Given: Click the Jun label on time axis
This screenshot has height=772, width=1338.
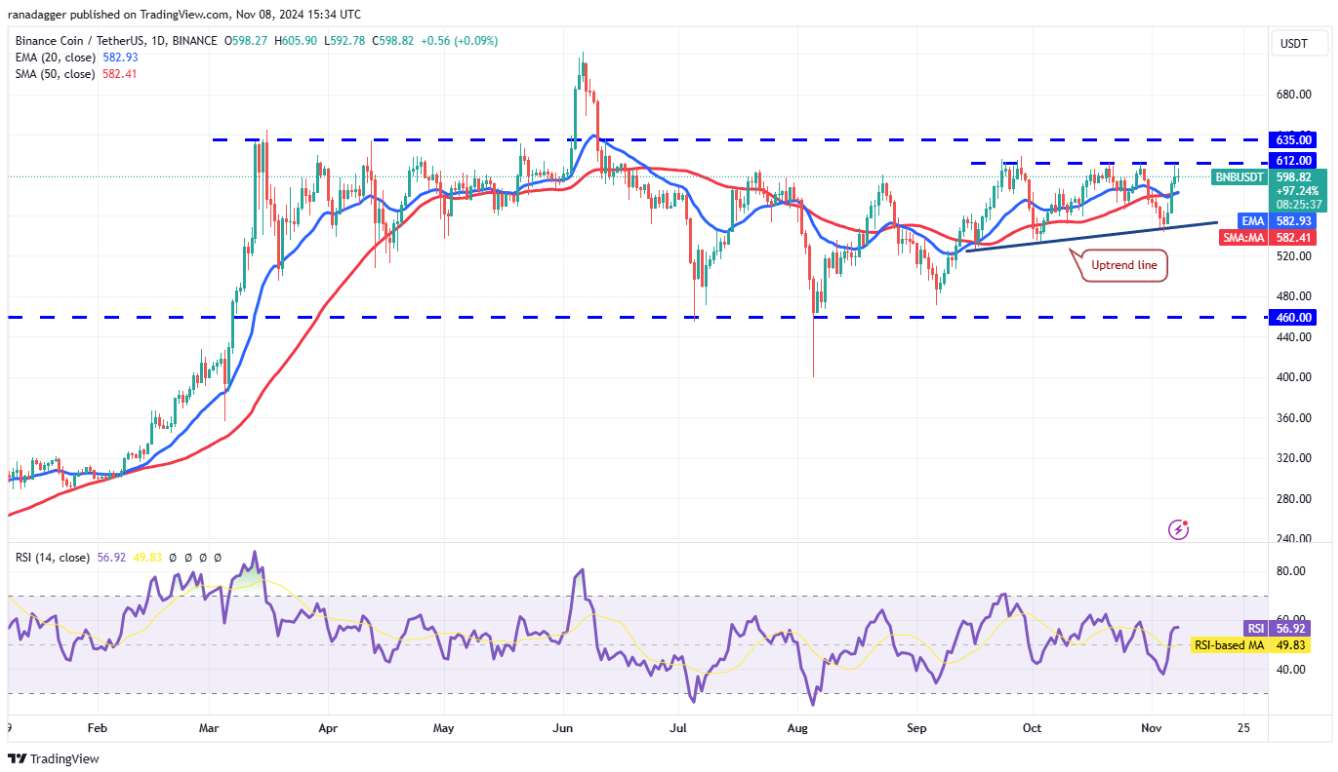Looking at the screenshot, I should tap(563, 729).
